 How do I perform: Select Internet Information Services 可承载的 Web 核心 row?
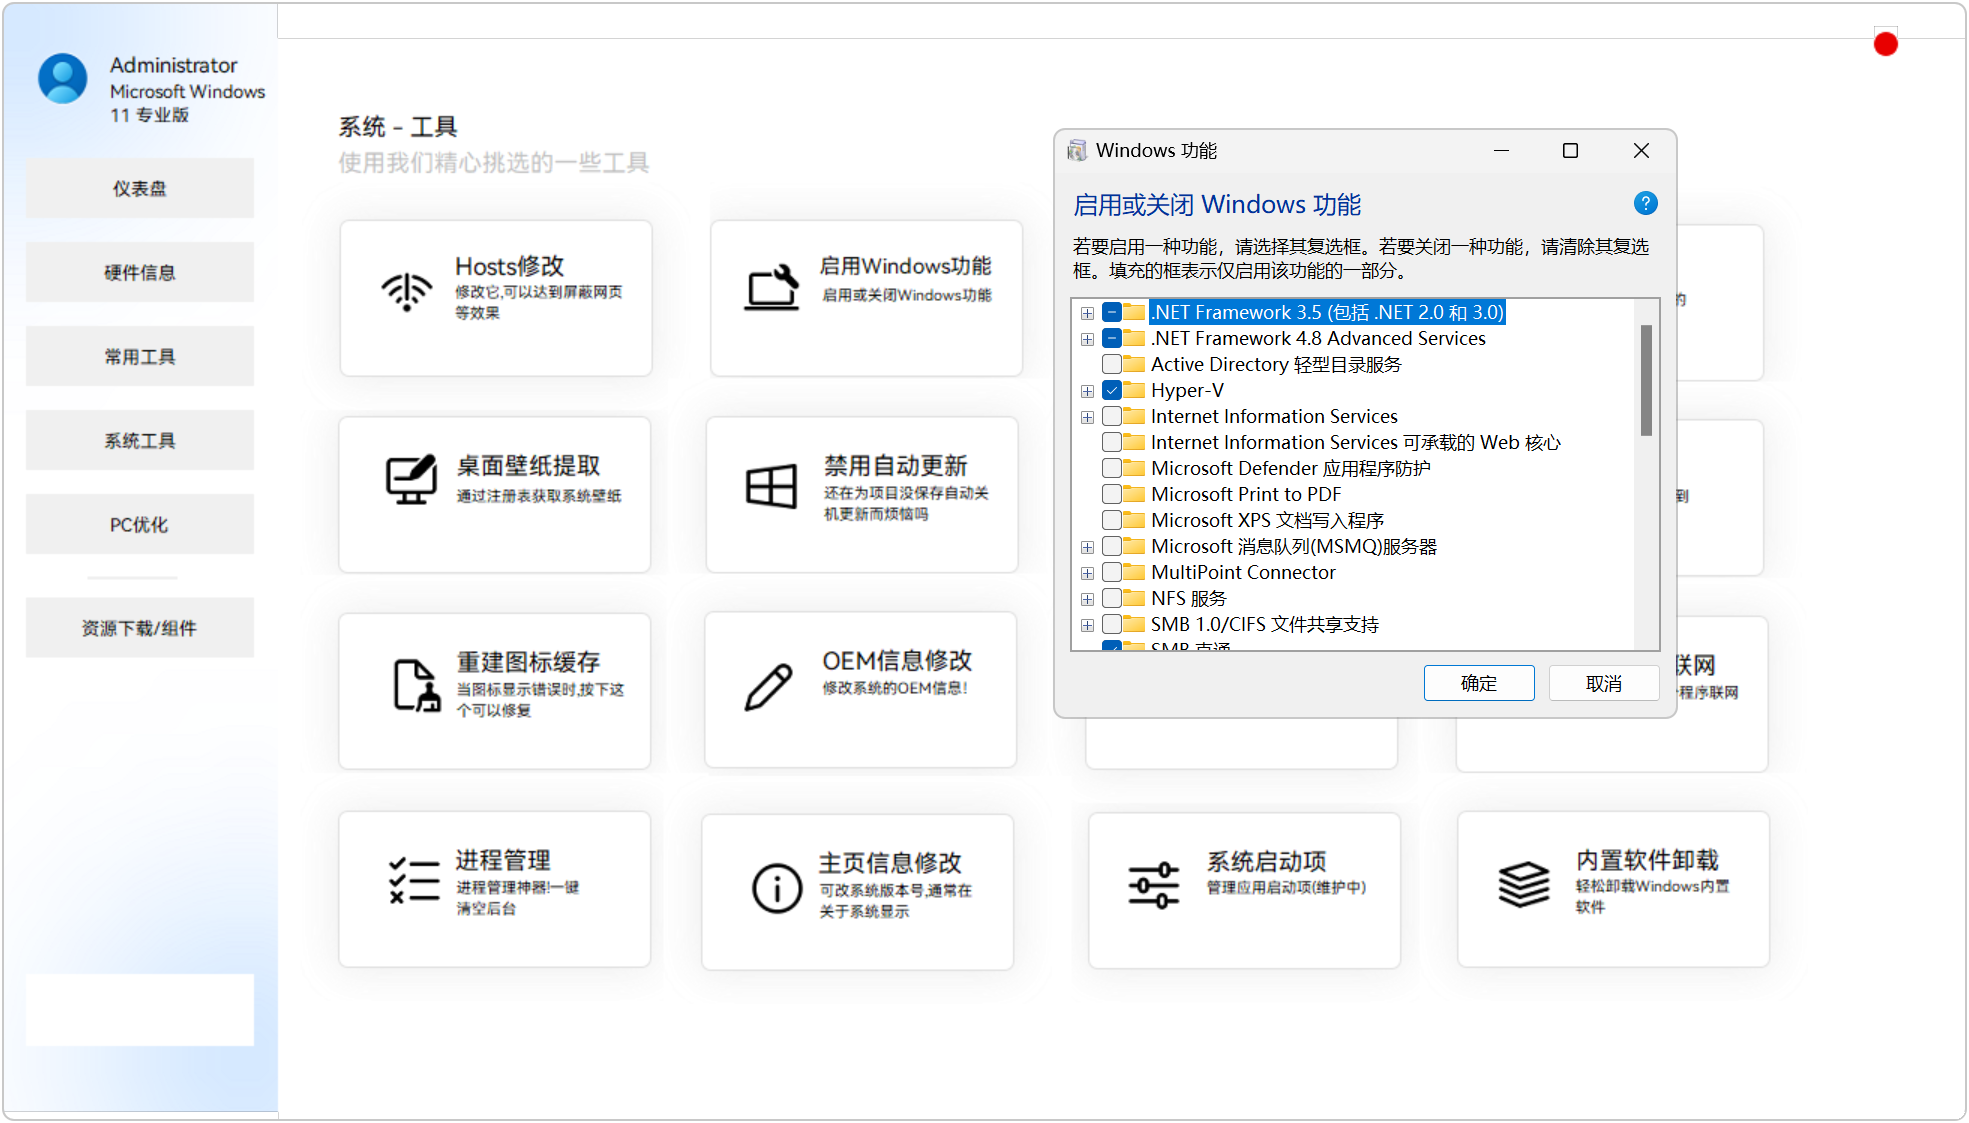[1355, 442]
